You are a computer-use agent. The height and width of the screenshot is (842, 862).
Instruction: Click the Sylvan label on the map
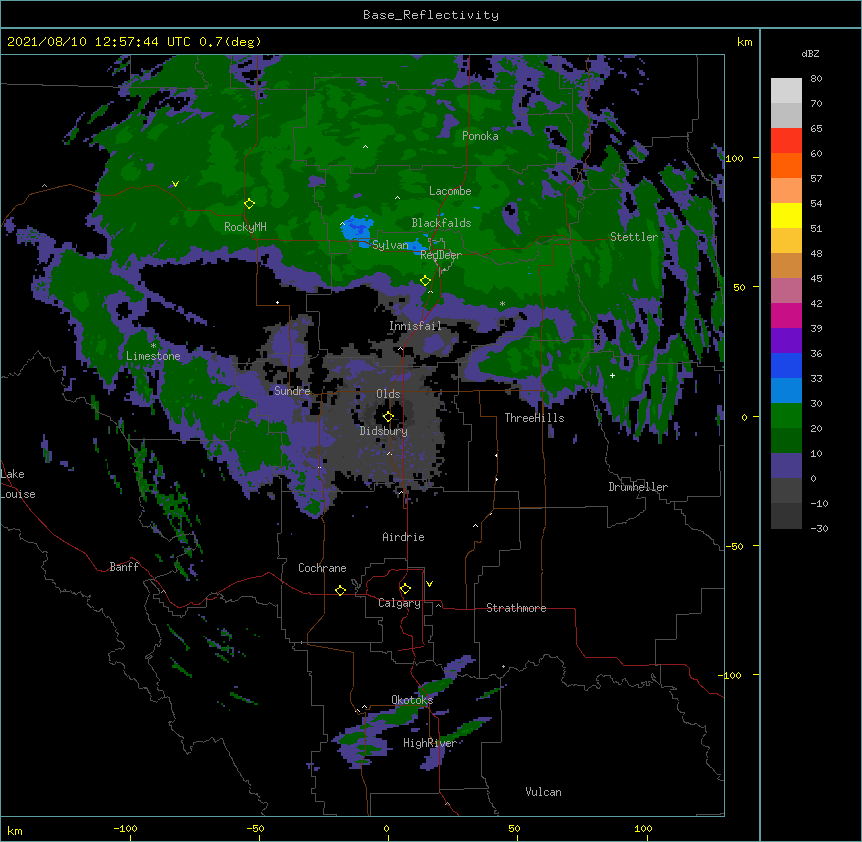390,245
